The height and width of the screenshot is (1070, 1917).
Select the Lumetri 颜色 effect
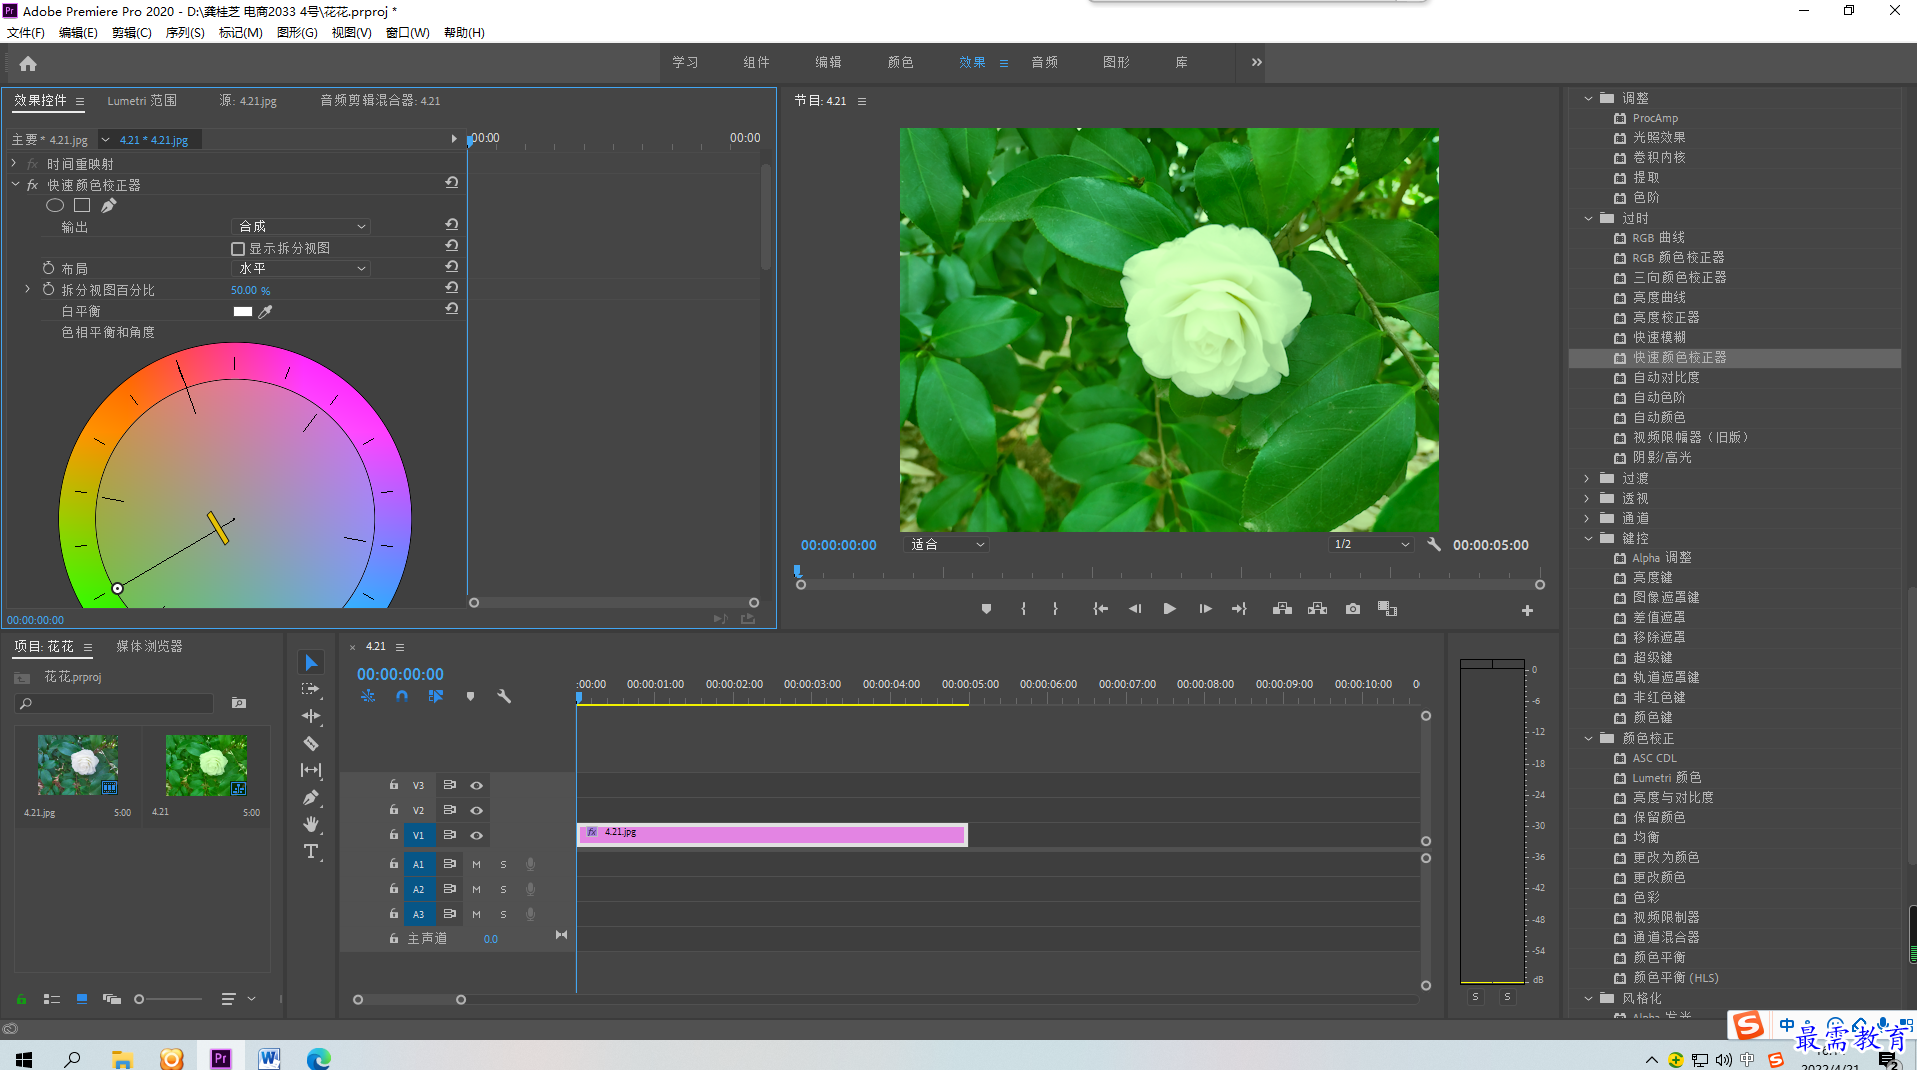tap(1667, 778)
